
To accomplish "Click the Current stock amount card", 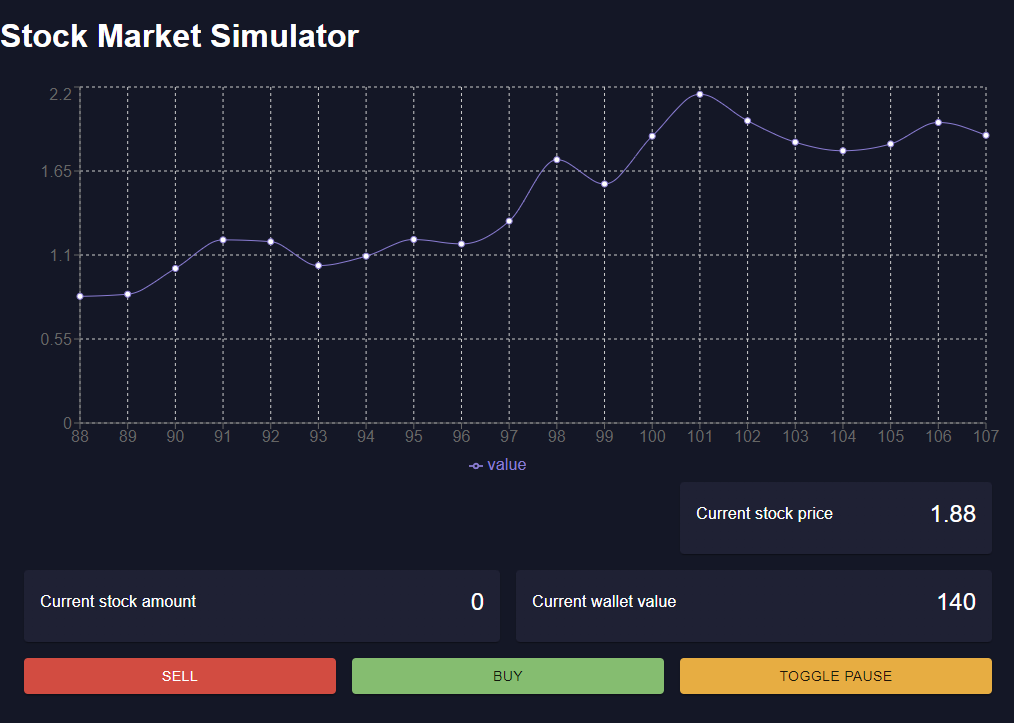I will coord(262,606).
